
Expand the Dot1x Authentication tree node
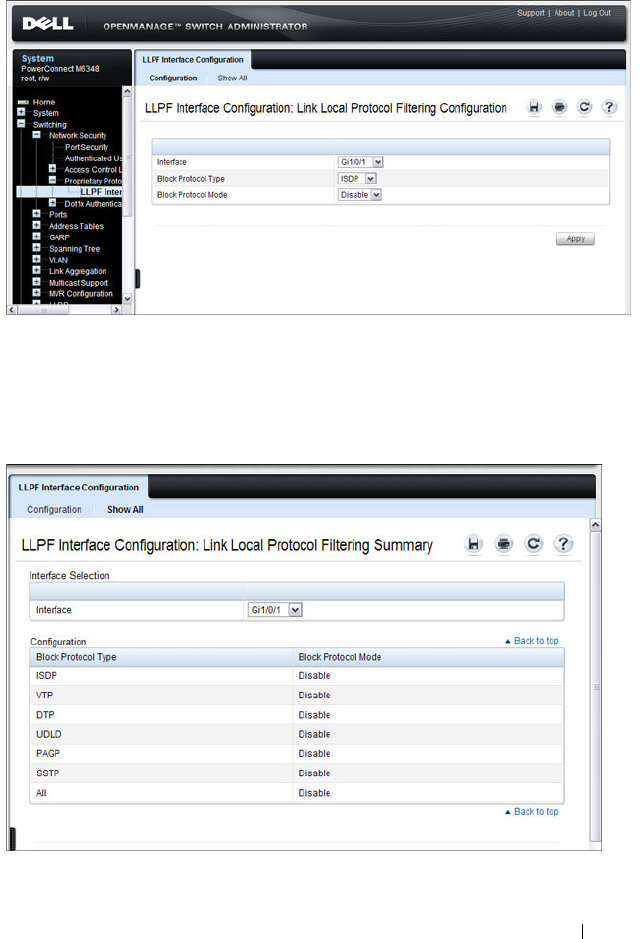pyautogui.click(x=52, y=203)
